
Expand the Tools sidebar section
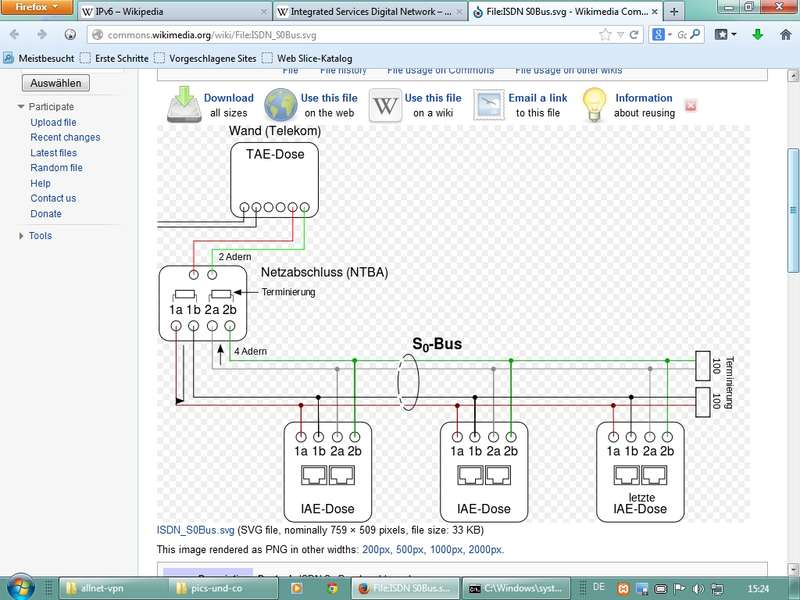21,236
